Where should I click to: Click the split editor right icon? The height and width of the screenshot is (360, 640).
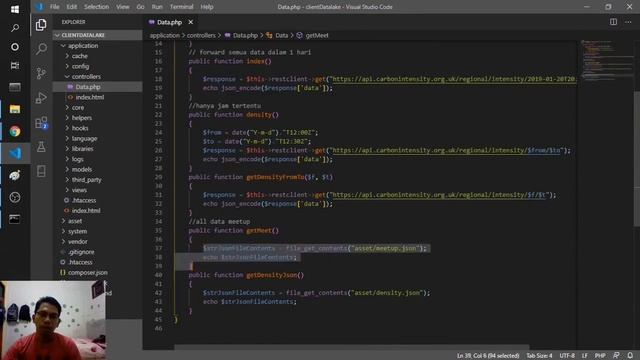click(x=613, y=22)
